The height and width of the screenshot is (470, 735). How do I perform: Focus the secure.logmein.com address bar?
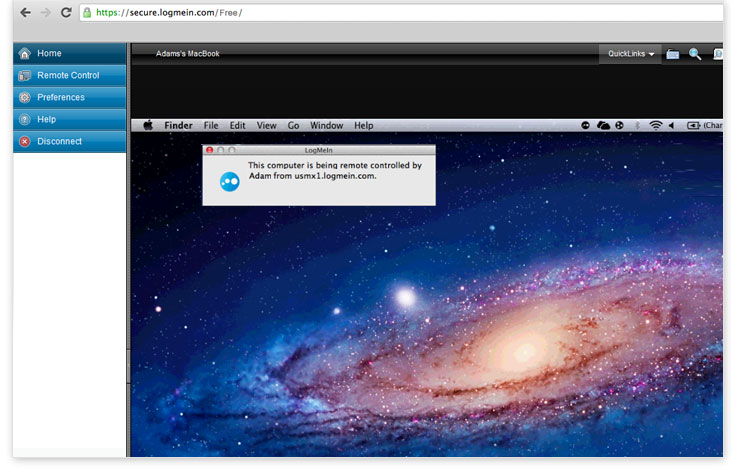coord(401,13)
